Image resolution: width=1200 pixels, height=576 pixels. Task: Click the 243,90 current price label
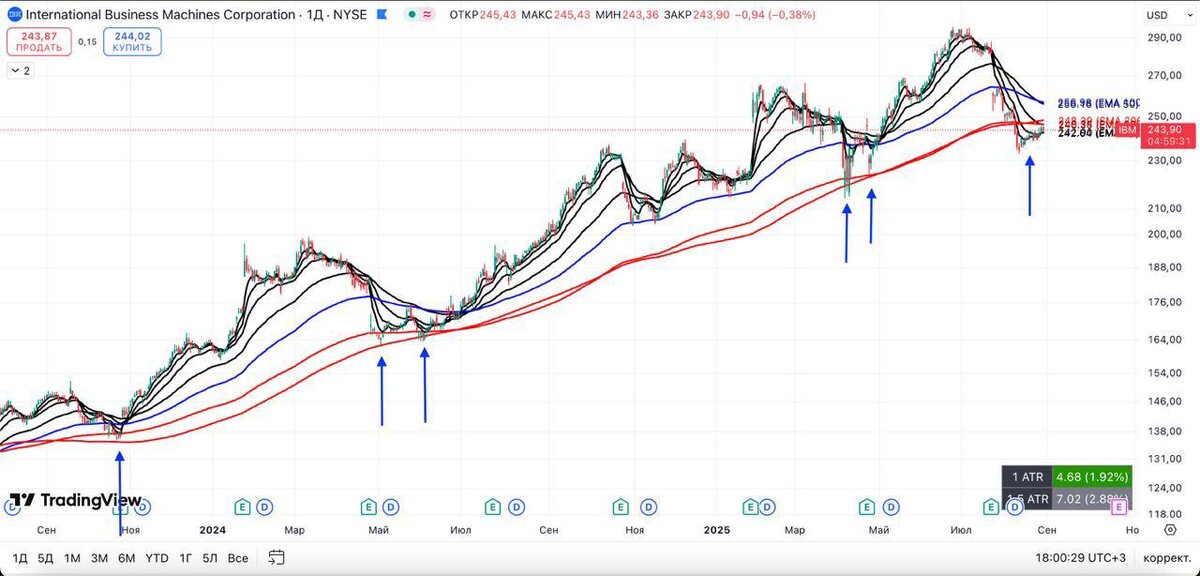pos(1166,130)
